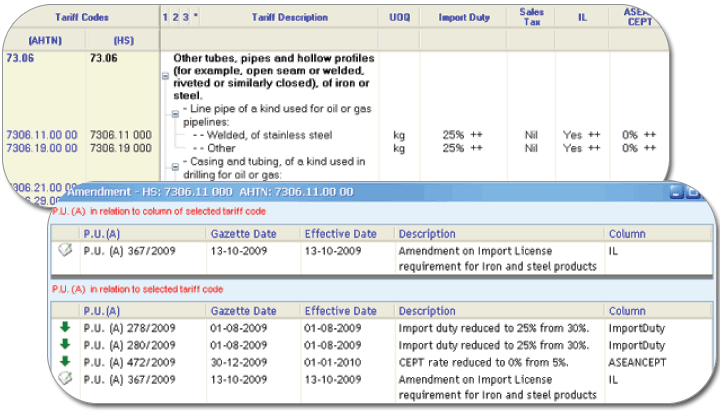
Task: Select level 1 in the tariff header
Action: pos(165,17)
